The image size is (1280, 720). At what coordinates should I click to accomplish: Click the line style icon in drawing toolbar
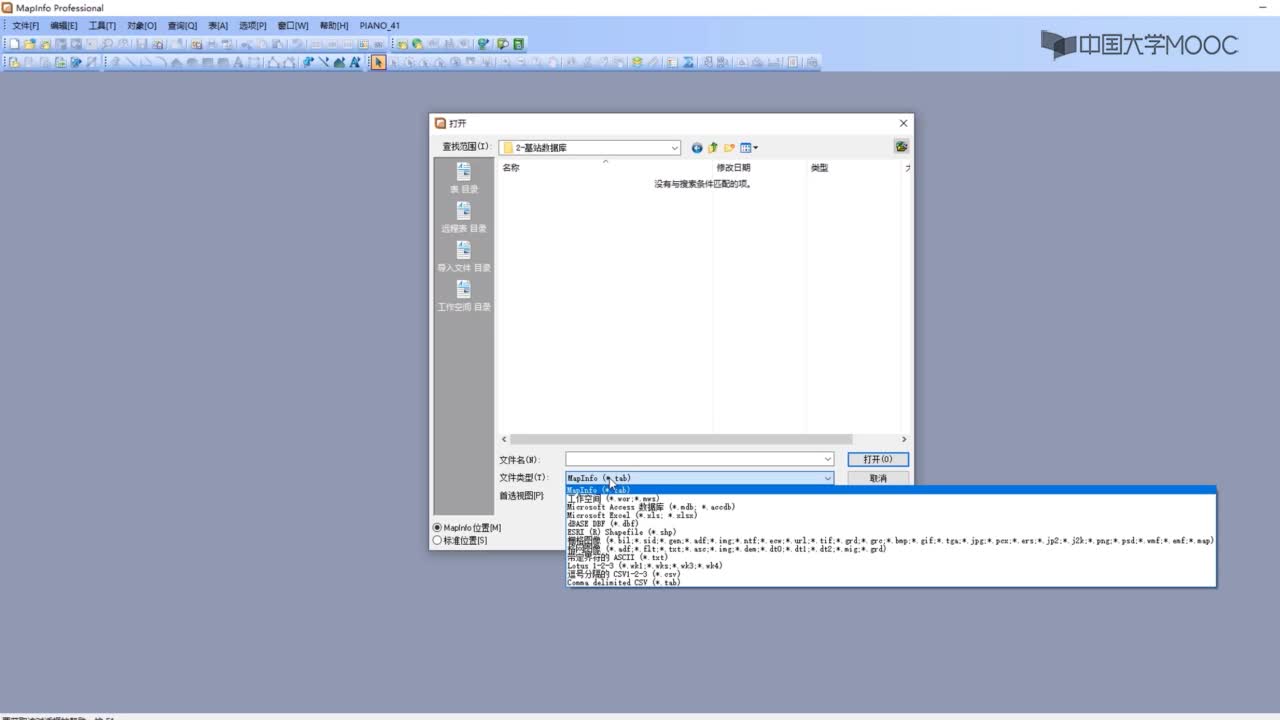click(324, 62)
